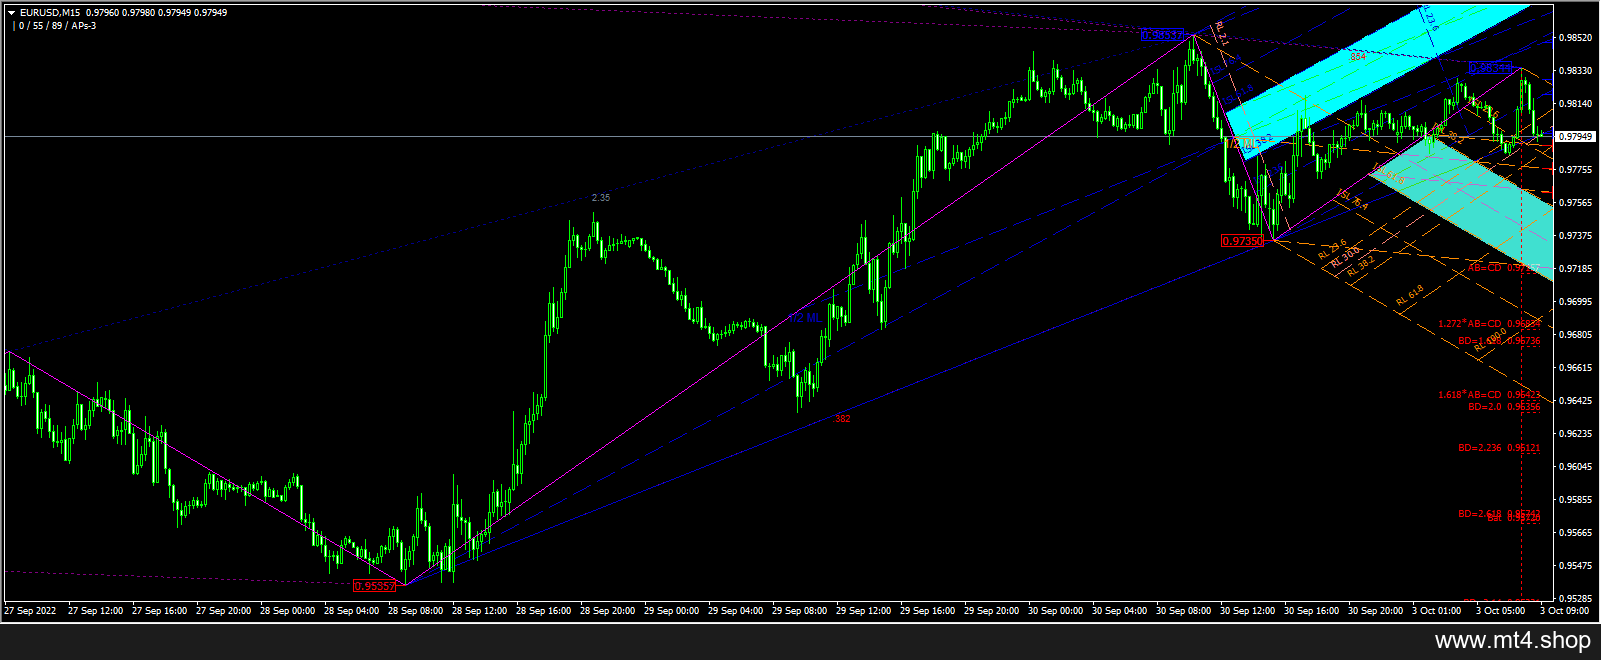Image resolution: width=1601 pixels, height=660 pixels.
Task: Click the 0.97375 level on price scale
Action: [x=1575, y=236]
